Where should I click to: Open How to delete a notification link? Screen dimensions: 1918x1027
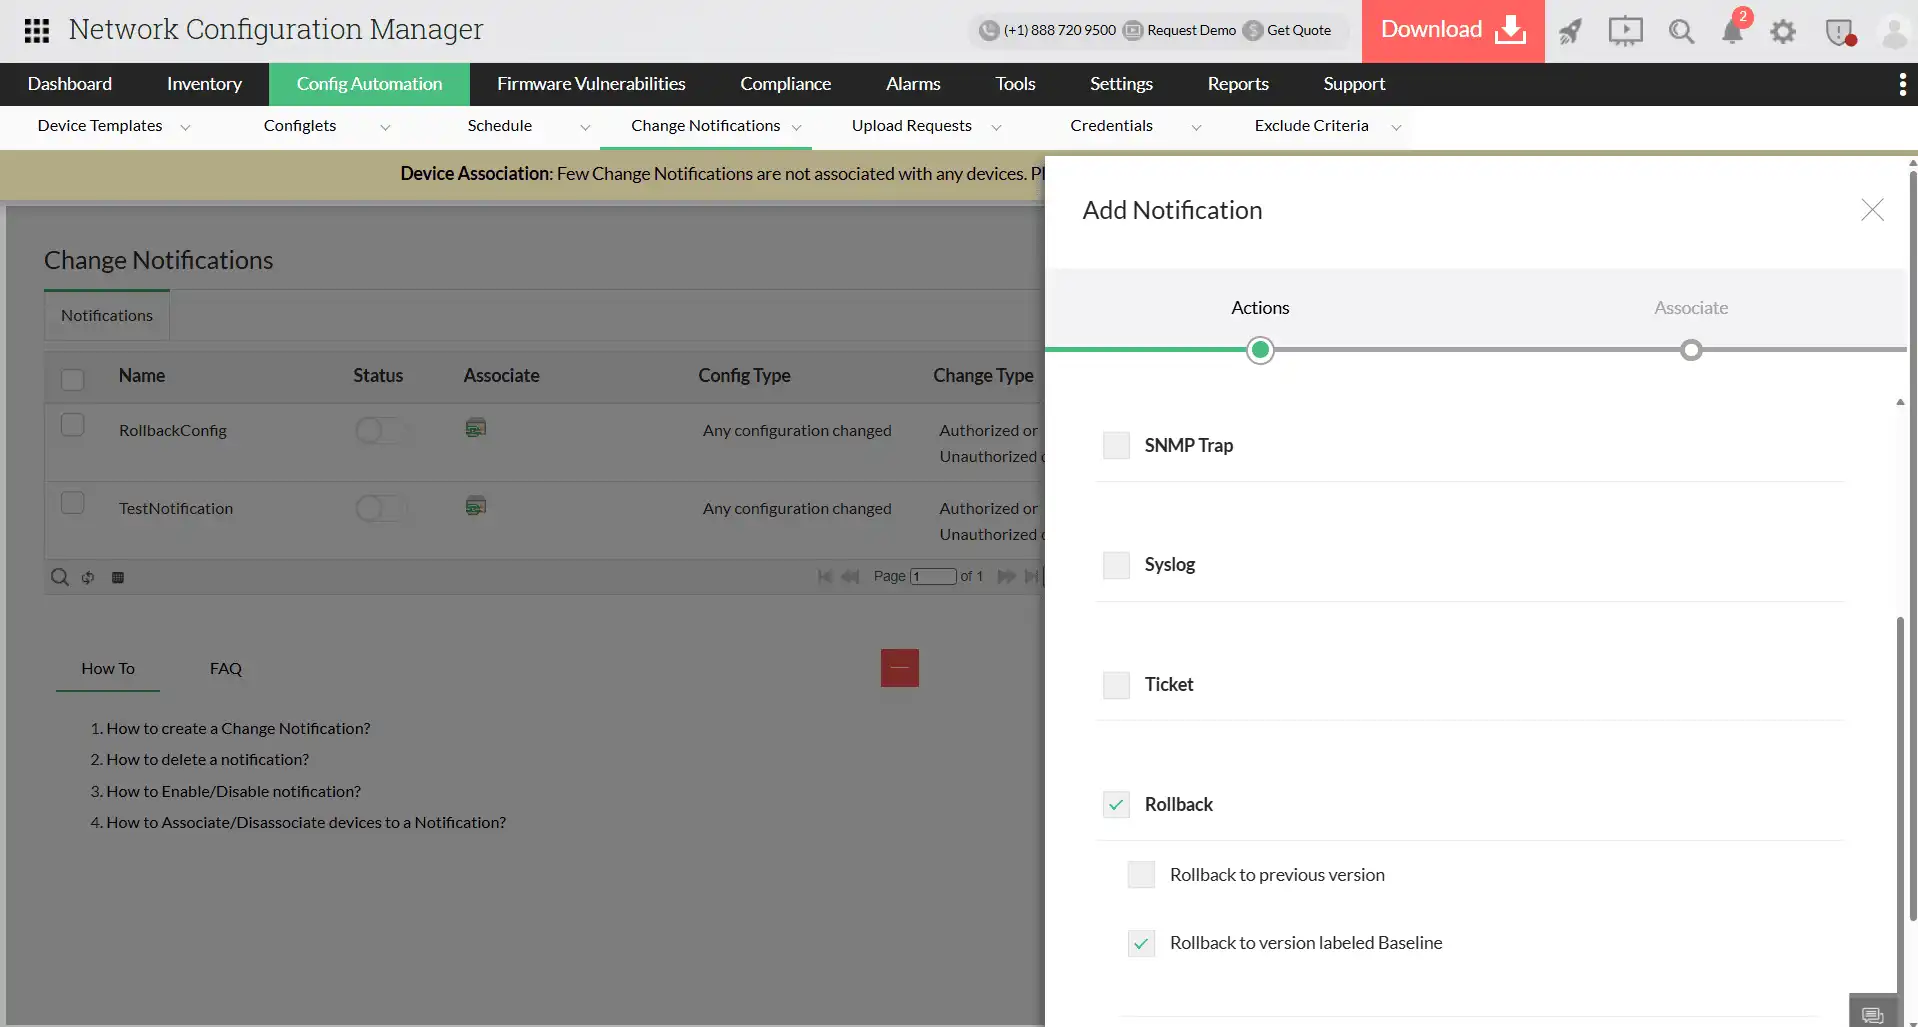[x=208, y=759]
